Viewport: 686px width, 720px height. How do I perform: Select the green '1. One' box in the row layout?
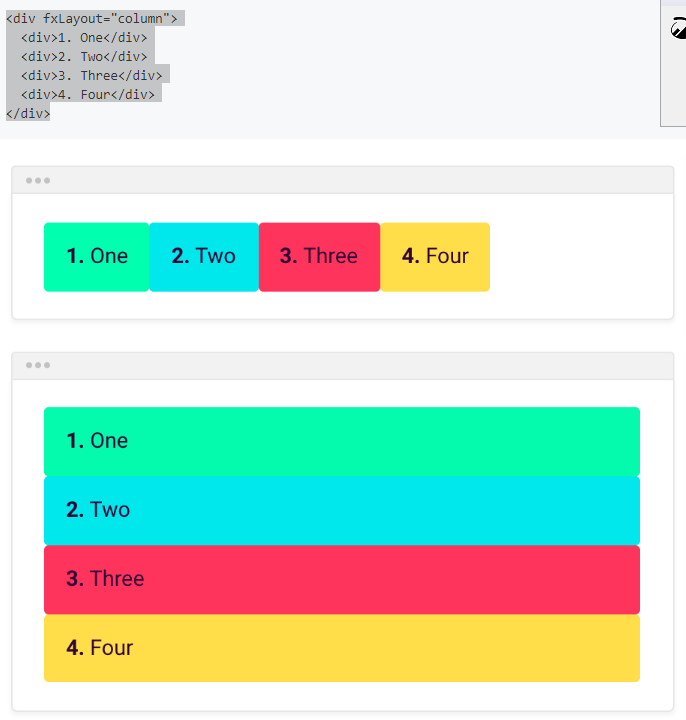[96, 257]
